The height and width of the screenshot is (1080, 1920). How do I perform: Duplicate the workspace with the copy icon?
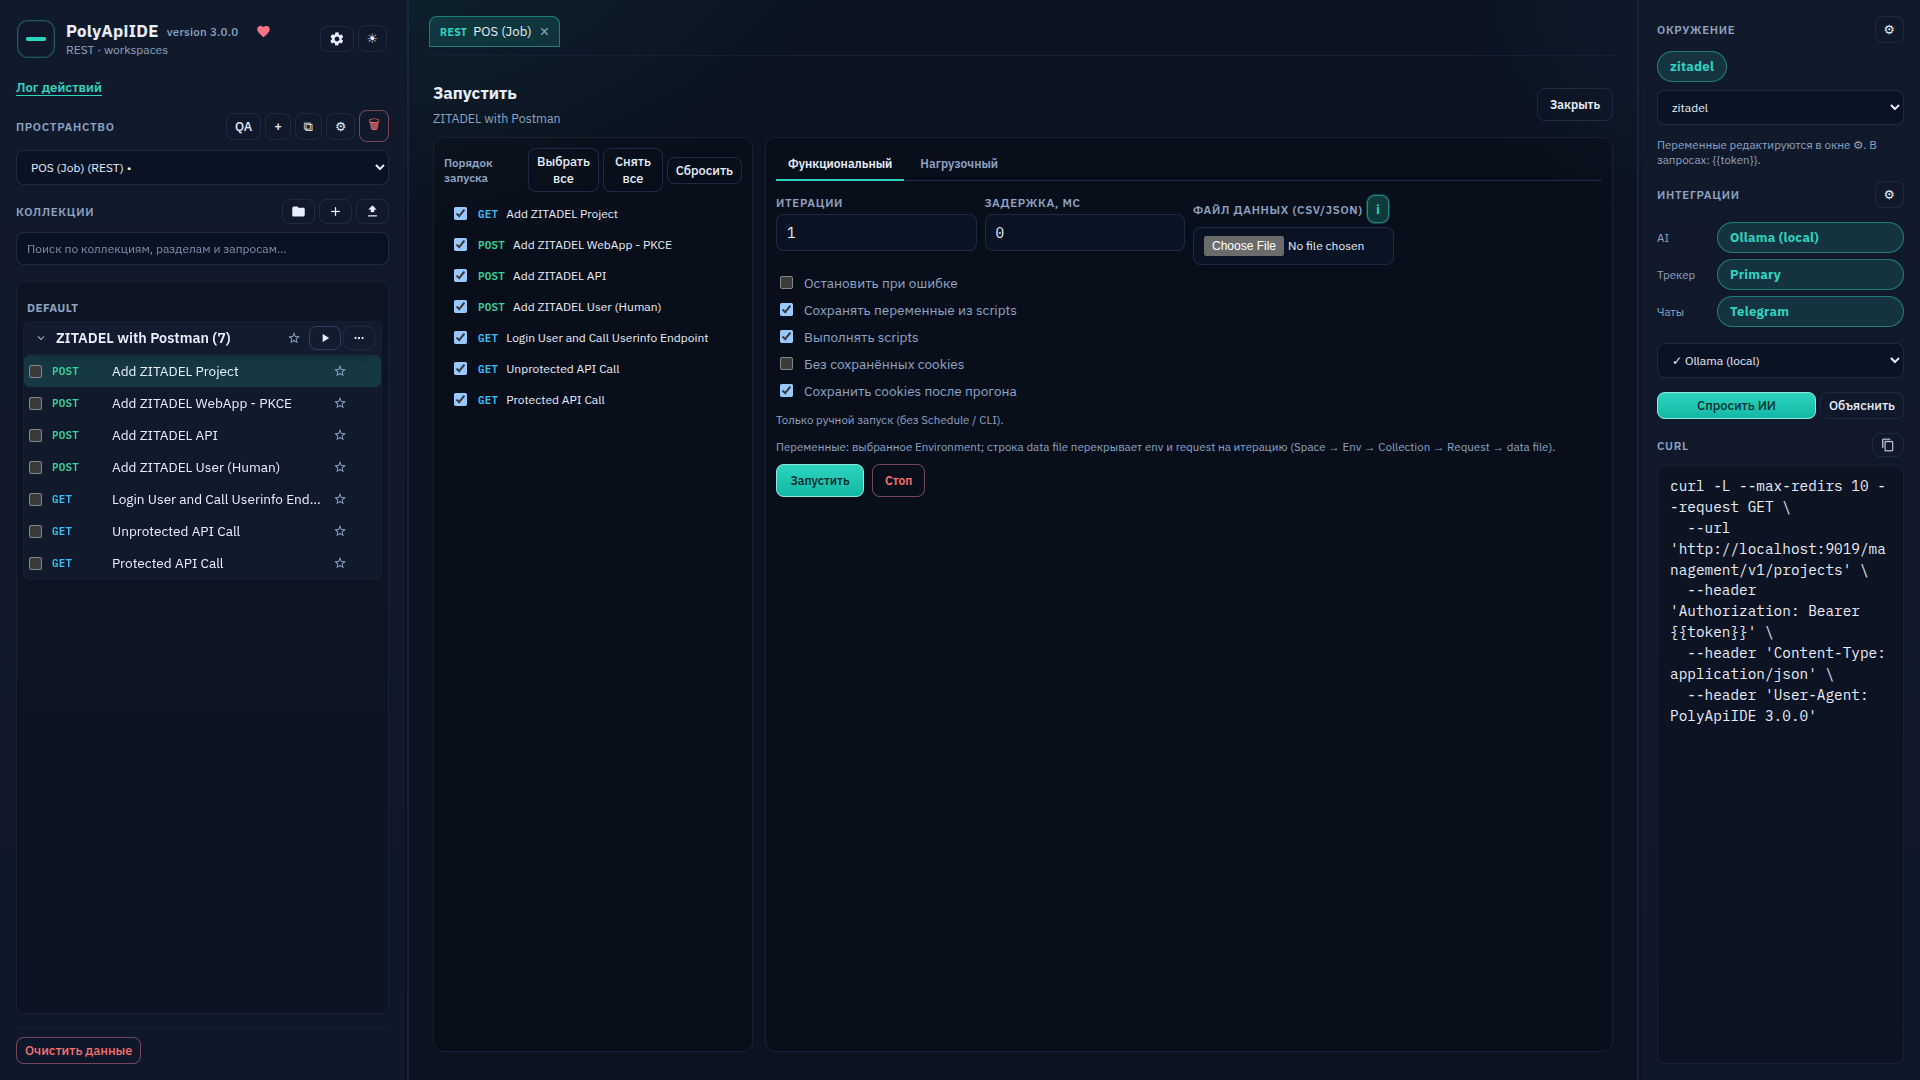[x=308, y=127]
